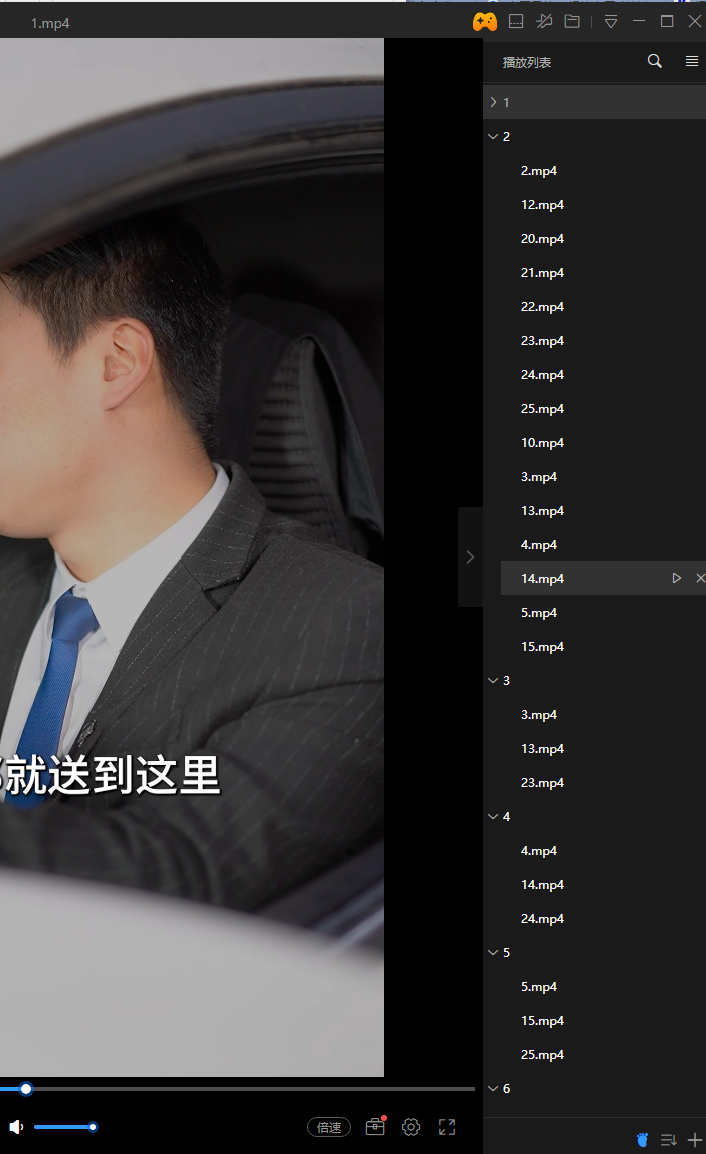Toggle fullscreen mode
The height and width of the screenshot is (1154, 706).
pos(447,1127)
